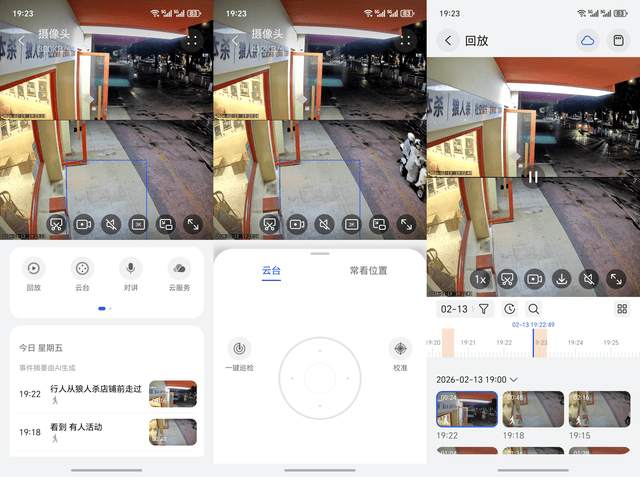640x477 pixels.
Task: Switch to the 常看位置 tab
Action: click(x=369, y=271)
